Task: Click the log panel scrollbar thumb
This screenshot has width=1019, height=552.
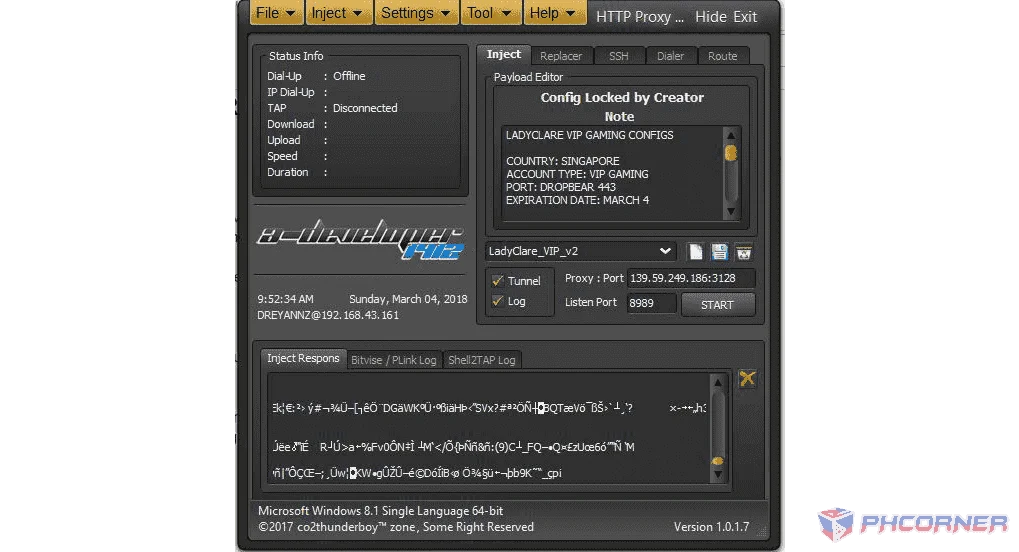Action: [x=718, y=460]
